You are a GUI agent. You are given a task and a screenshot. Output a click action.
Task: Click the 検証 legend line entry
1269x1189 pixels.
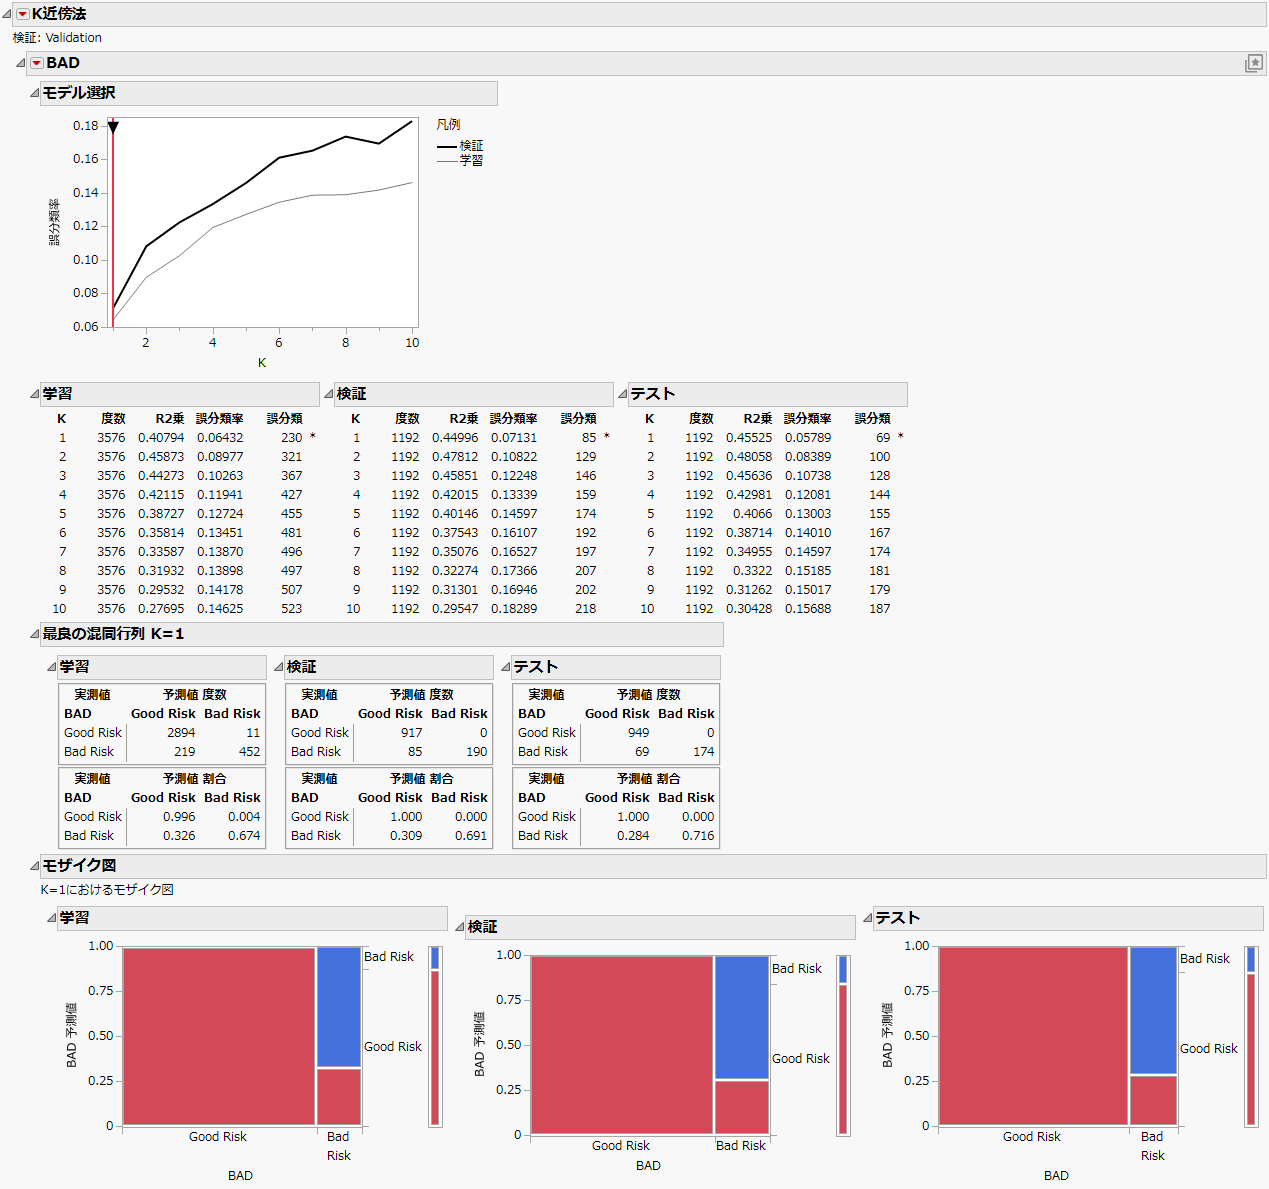pyautogui.click(x=460, y=146)
